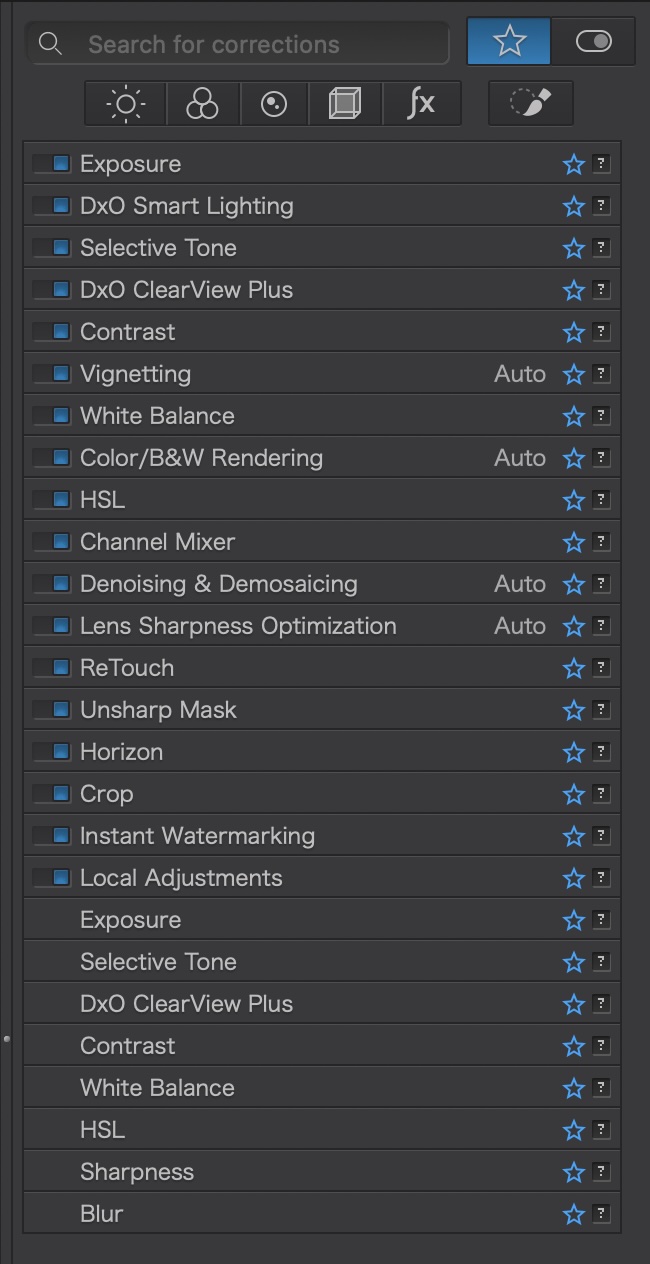Open the Effects tab (fx icon)

pyautogui.click(x=421, y=104)
